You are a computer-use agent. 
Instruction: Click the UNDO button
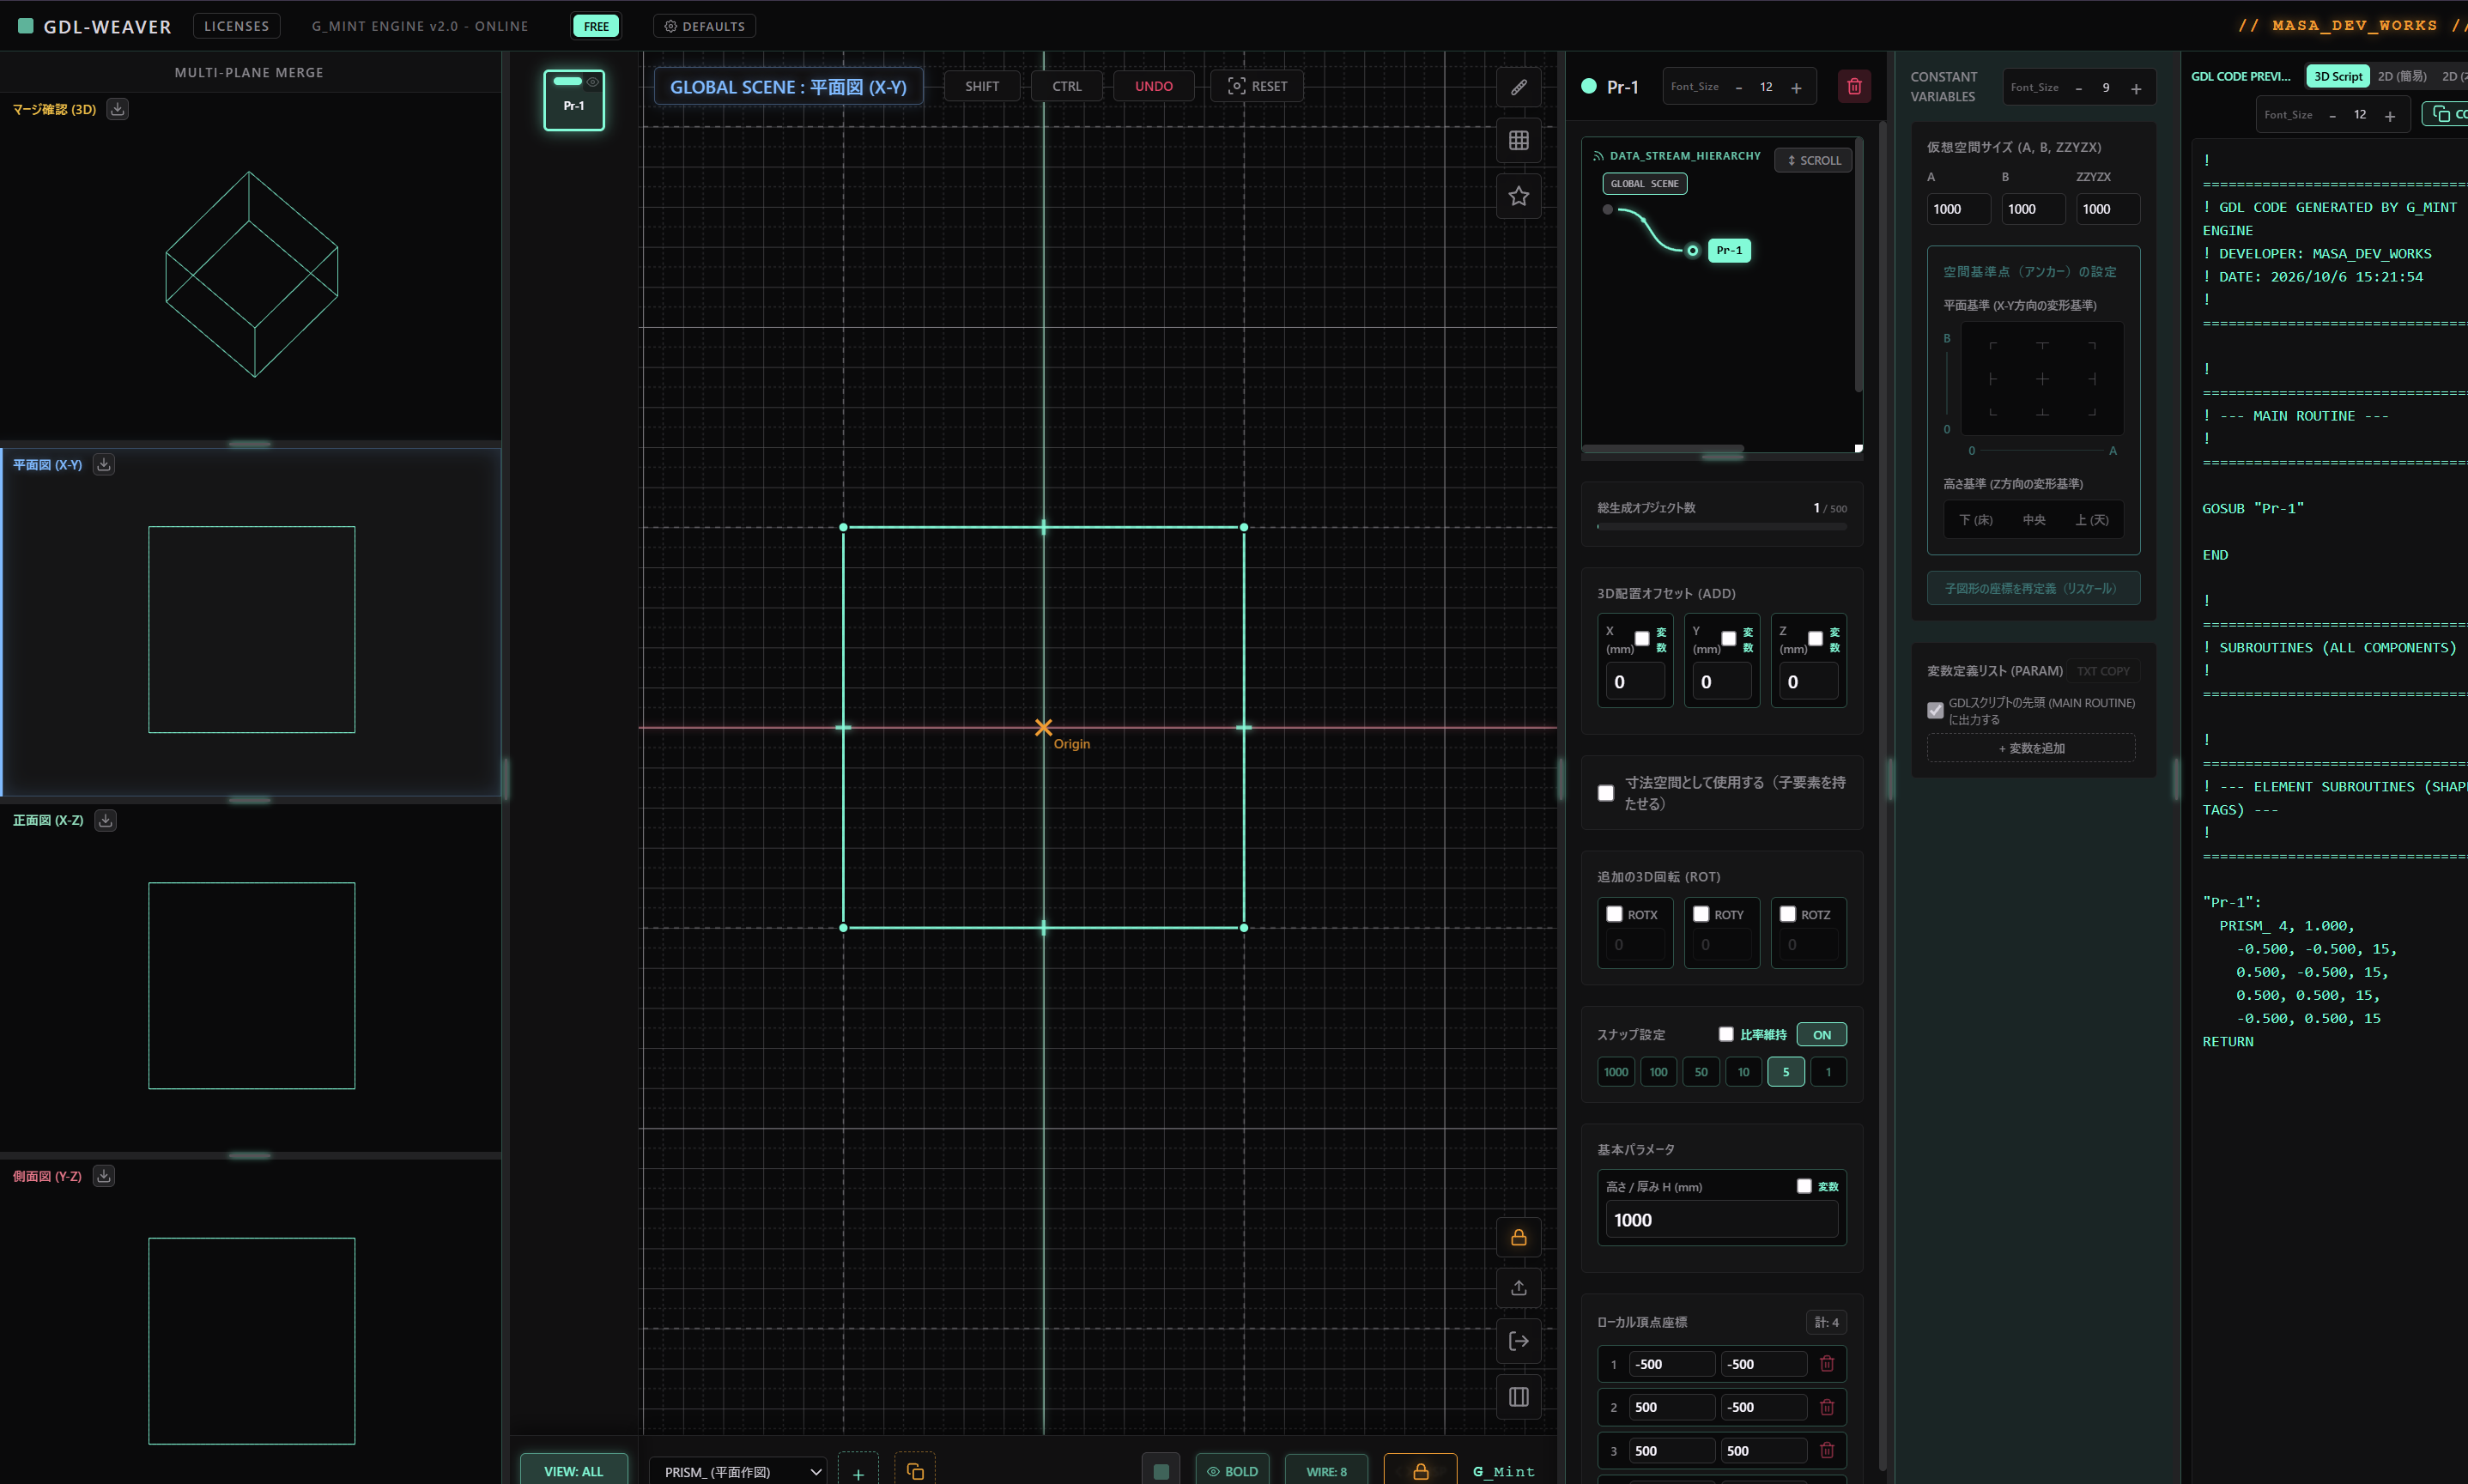[1154, 86]
